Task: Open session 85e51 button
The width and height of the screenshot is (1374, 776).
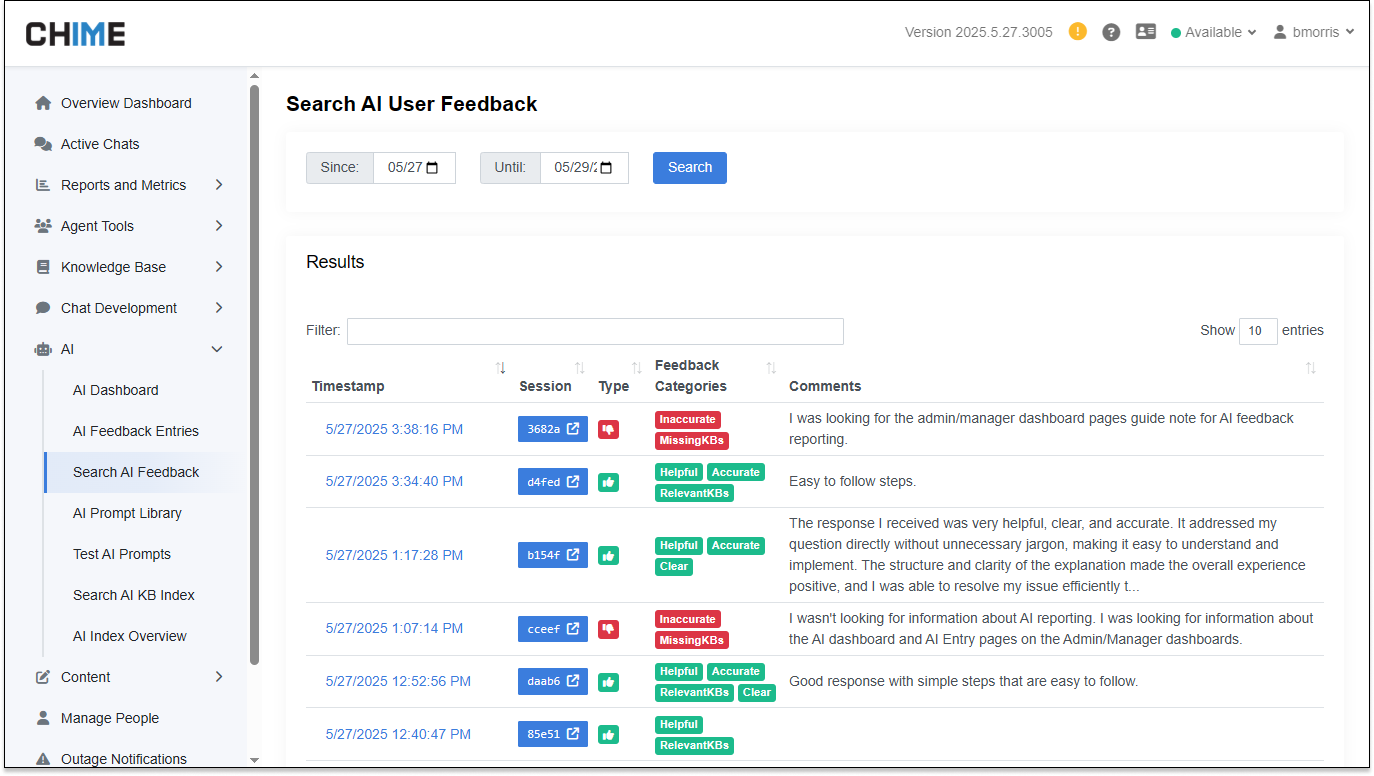Action: [553, 735]
